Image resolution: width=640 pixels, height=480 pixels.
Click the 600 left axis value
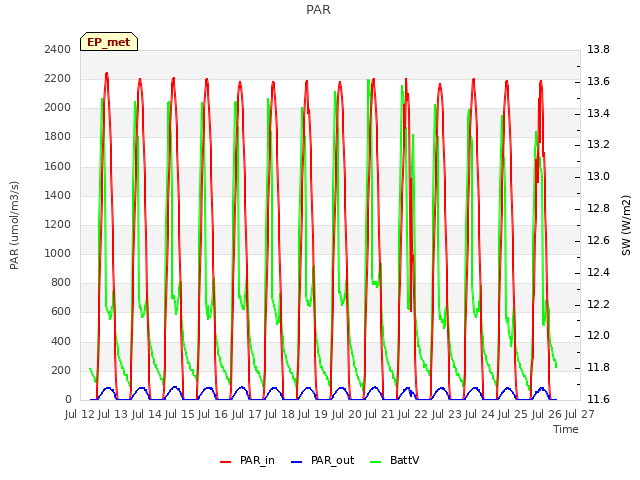61,311
